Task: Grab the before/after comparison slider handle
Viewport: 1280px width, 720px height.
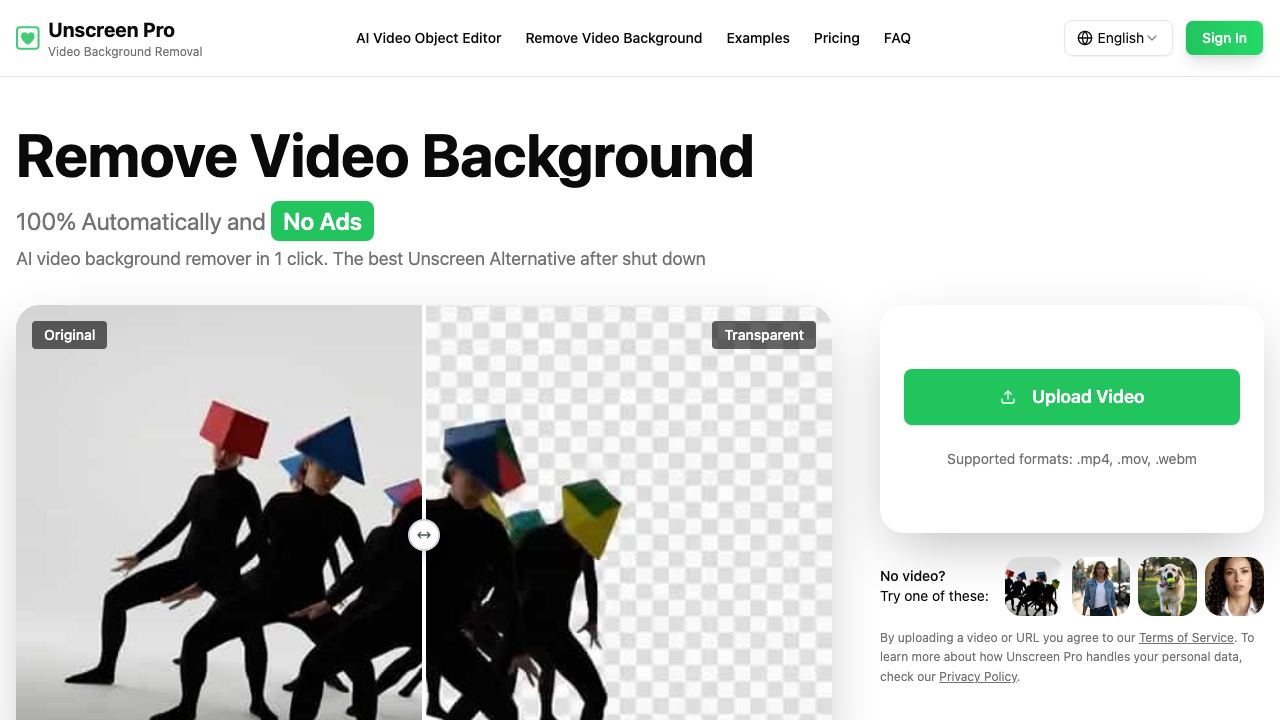Action: [424, 535]
